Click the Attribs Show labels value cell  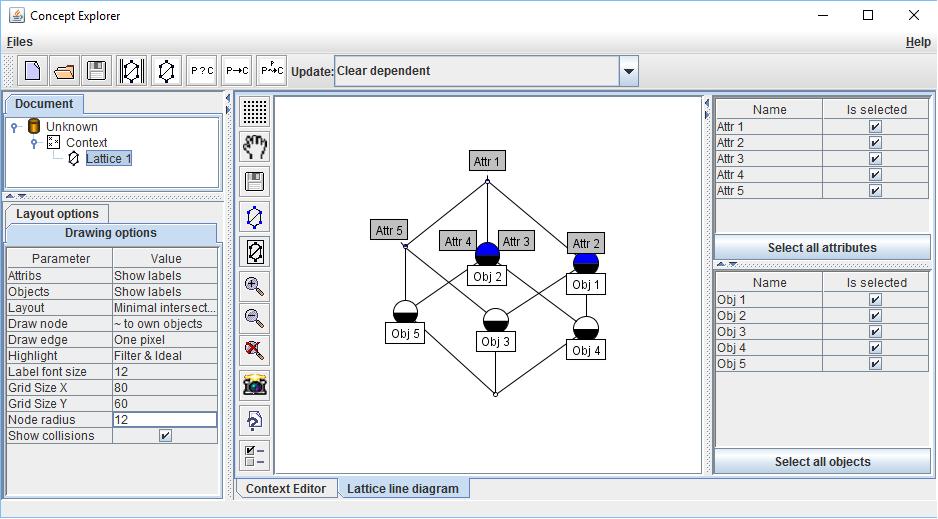[165, 276]
